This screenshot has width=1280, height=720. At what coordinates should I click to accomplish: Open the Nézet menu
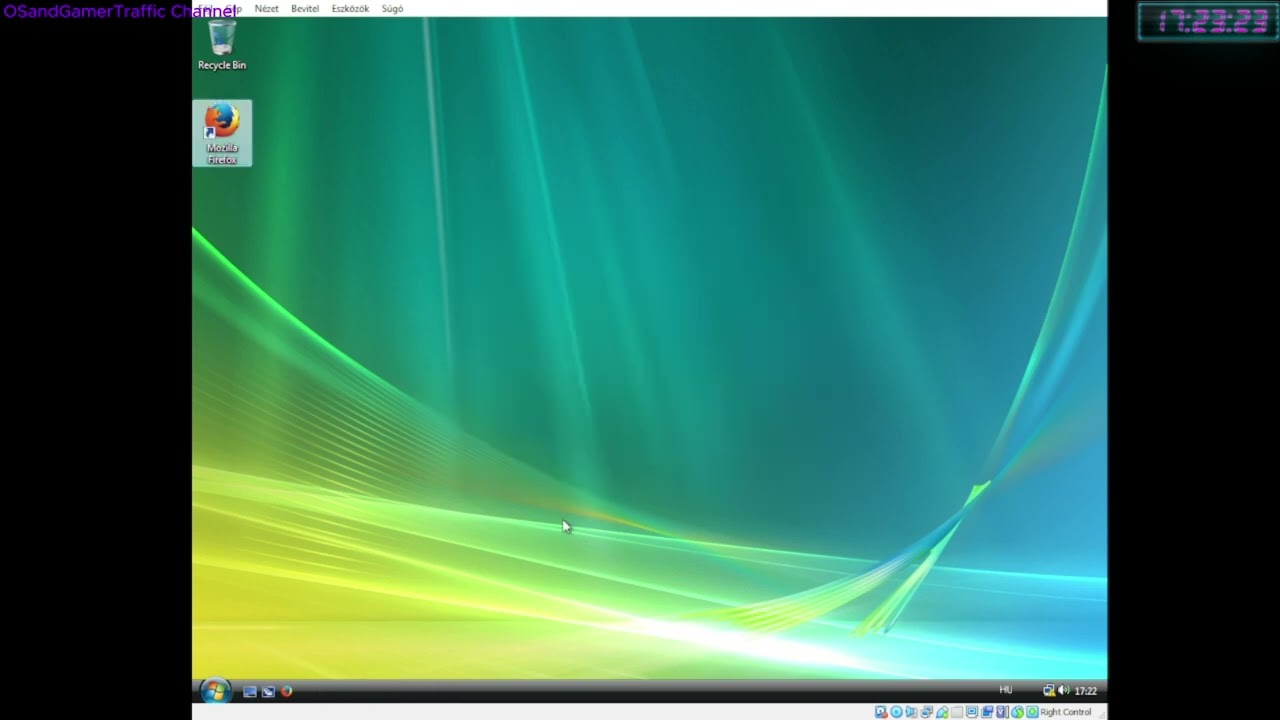coord(267,9)
